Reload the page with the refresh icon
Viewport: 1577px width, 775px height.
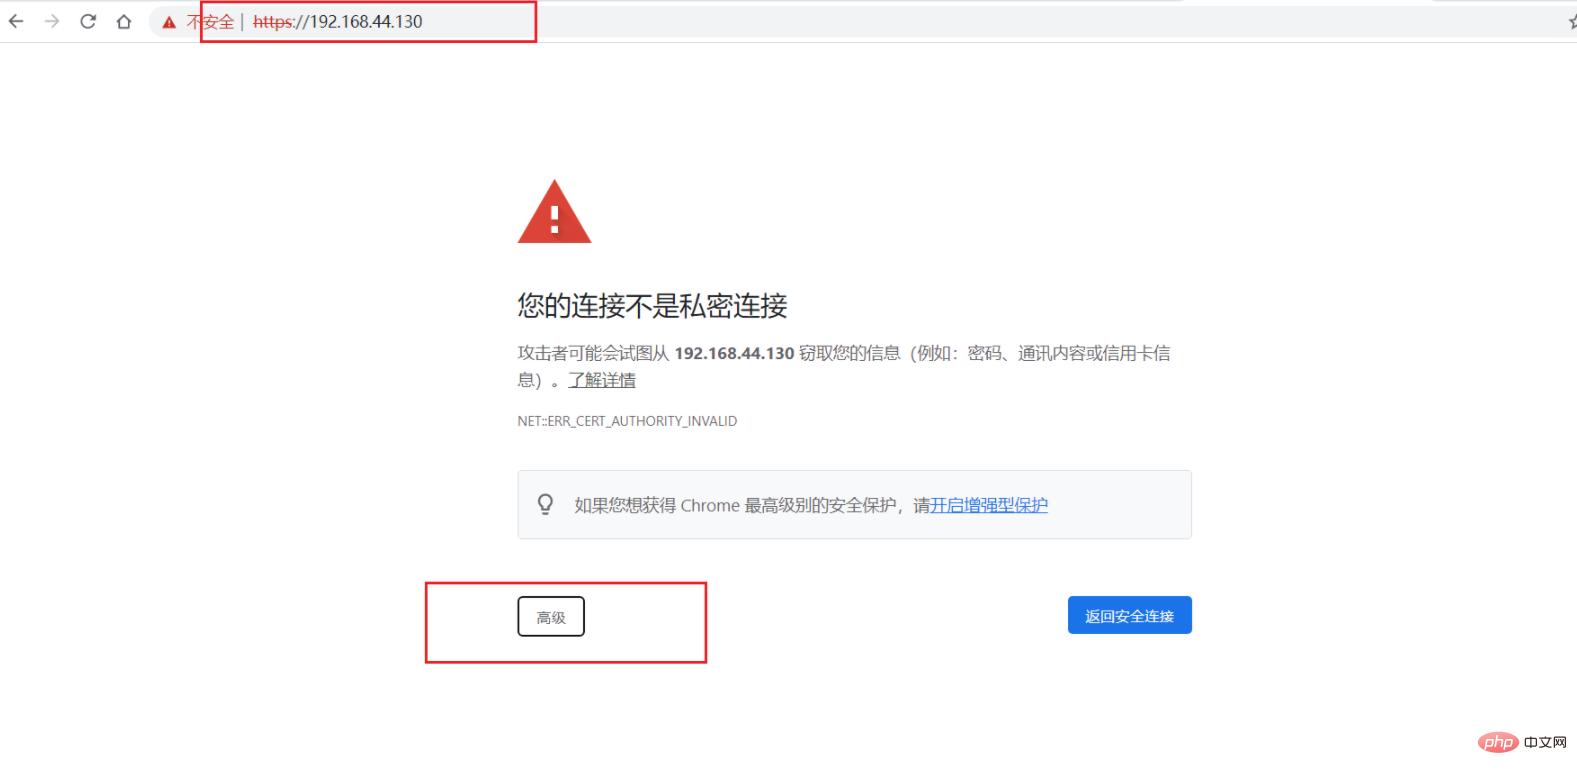point(88,21)
